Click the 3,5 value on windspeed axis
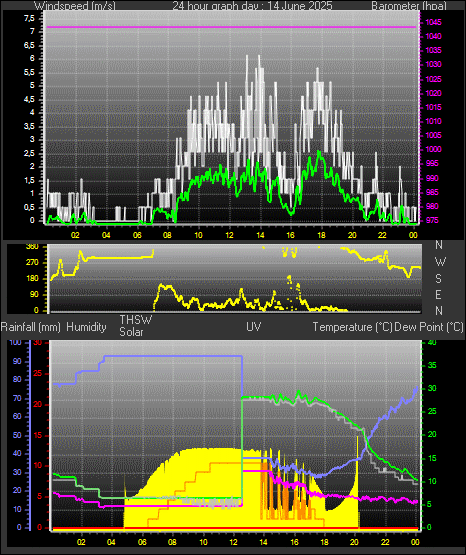Screen dimensions: 466x555 29,126
